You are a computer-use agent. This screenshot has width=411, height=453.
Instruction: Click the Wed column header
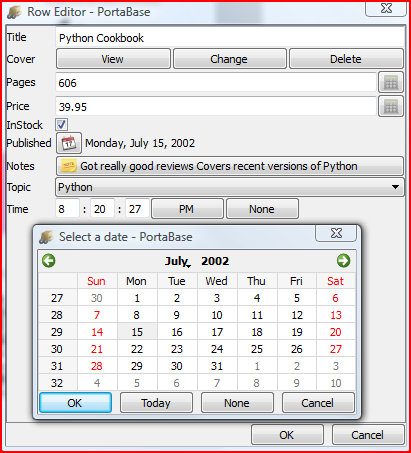point(217,281)
